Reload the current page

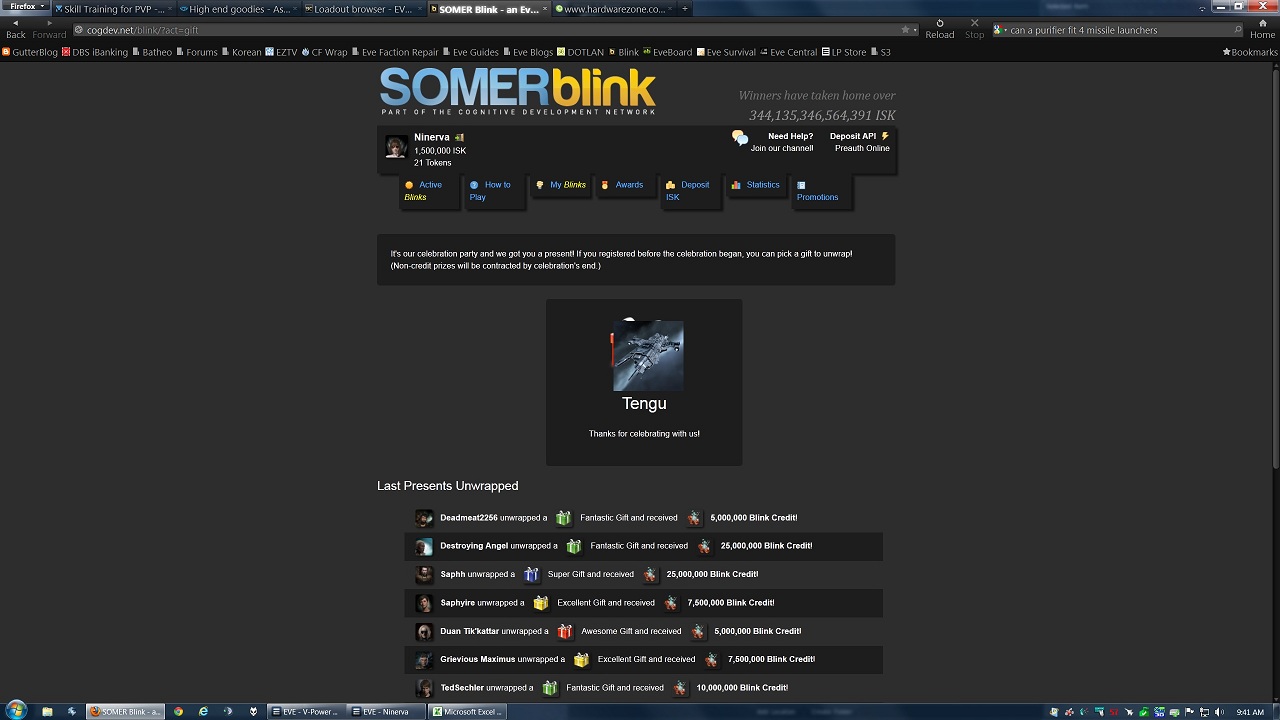click(939, 28)
